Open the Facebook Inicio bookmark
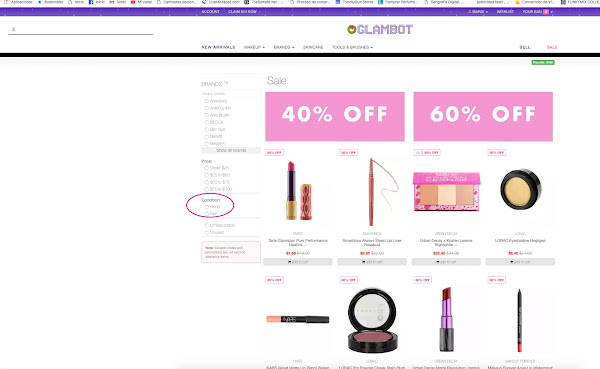 point(96,2)
